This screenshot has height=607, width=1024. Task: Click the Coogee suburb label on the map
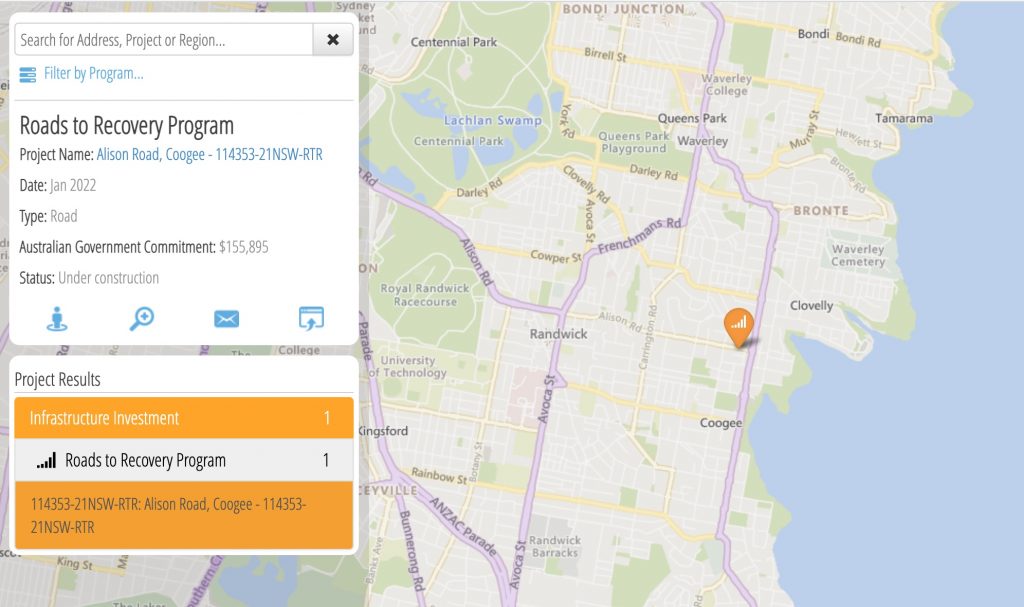(721, 423)
